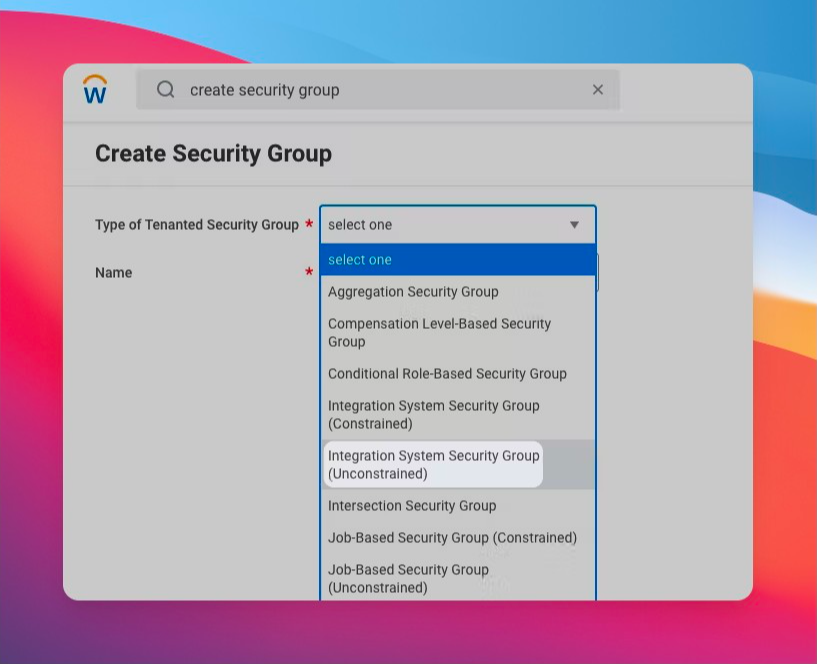Choose Integration System Security Group (Constrained)
The image size is (817, 664).
[433, 414]
